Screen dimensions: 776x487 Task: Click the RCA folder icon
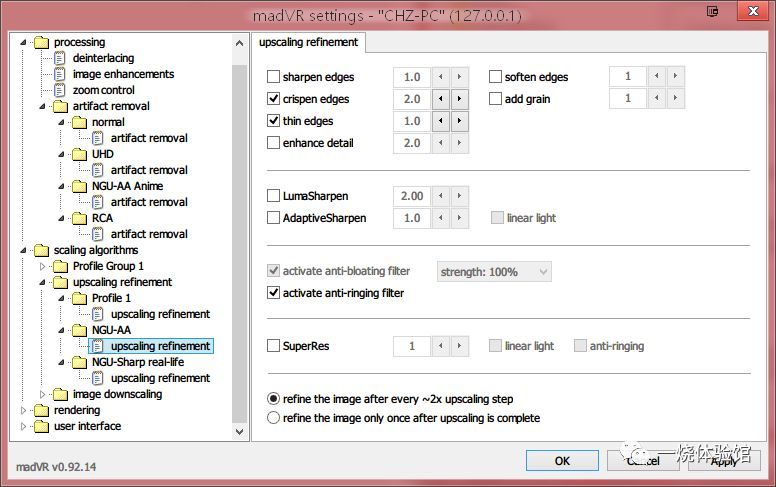coord(79,218)
